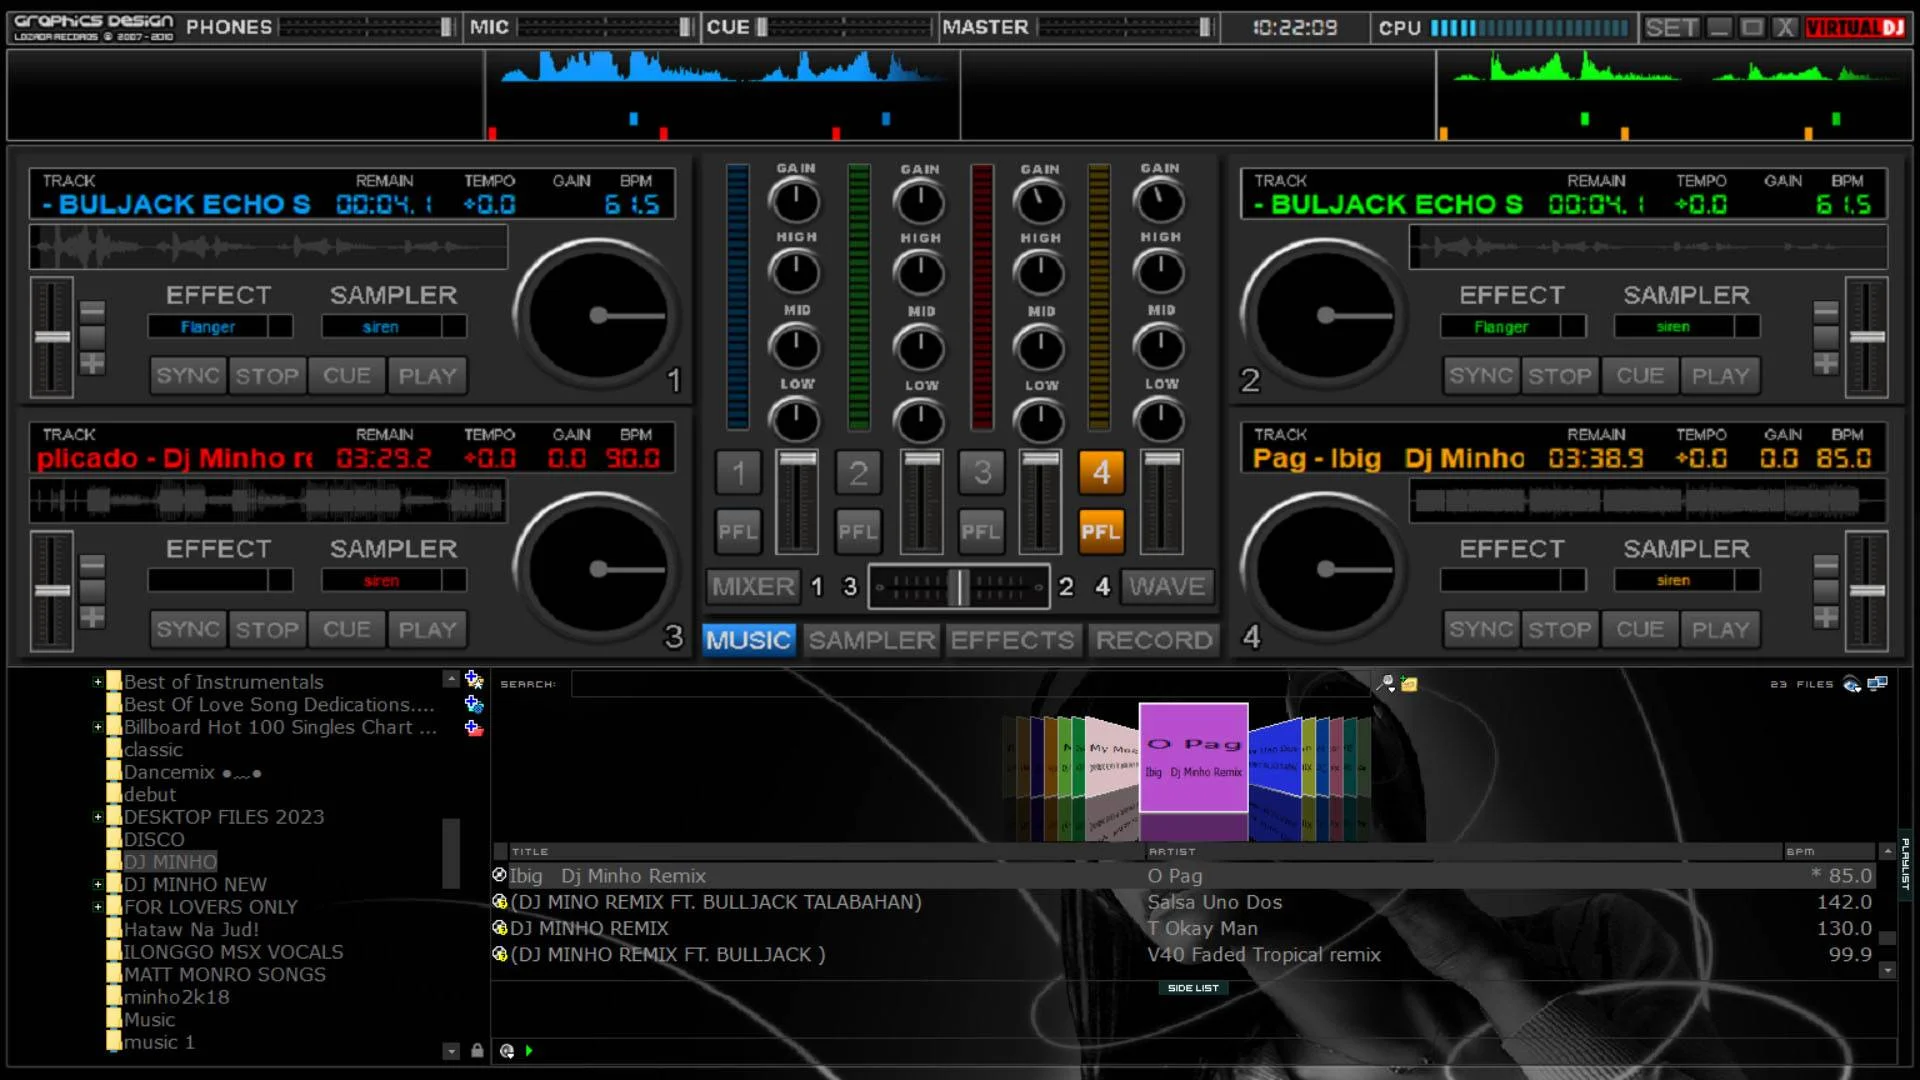This screenshot has height=1080, width=1920.
Task: Click in the SEARCH input field
Action: tap(969, 684)
